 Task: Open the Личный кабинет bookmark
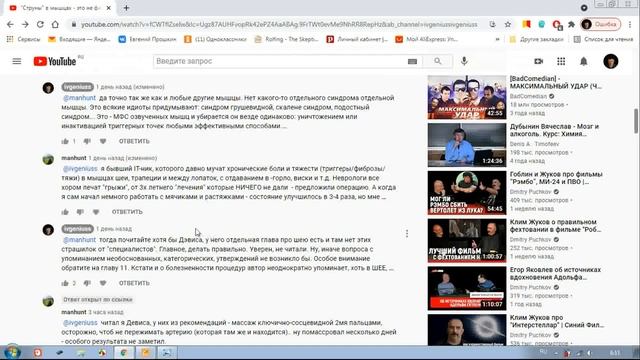coord(357,39)
